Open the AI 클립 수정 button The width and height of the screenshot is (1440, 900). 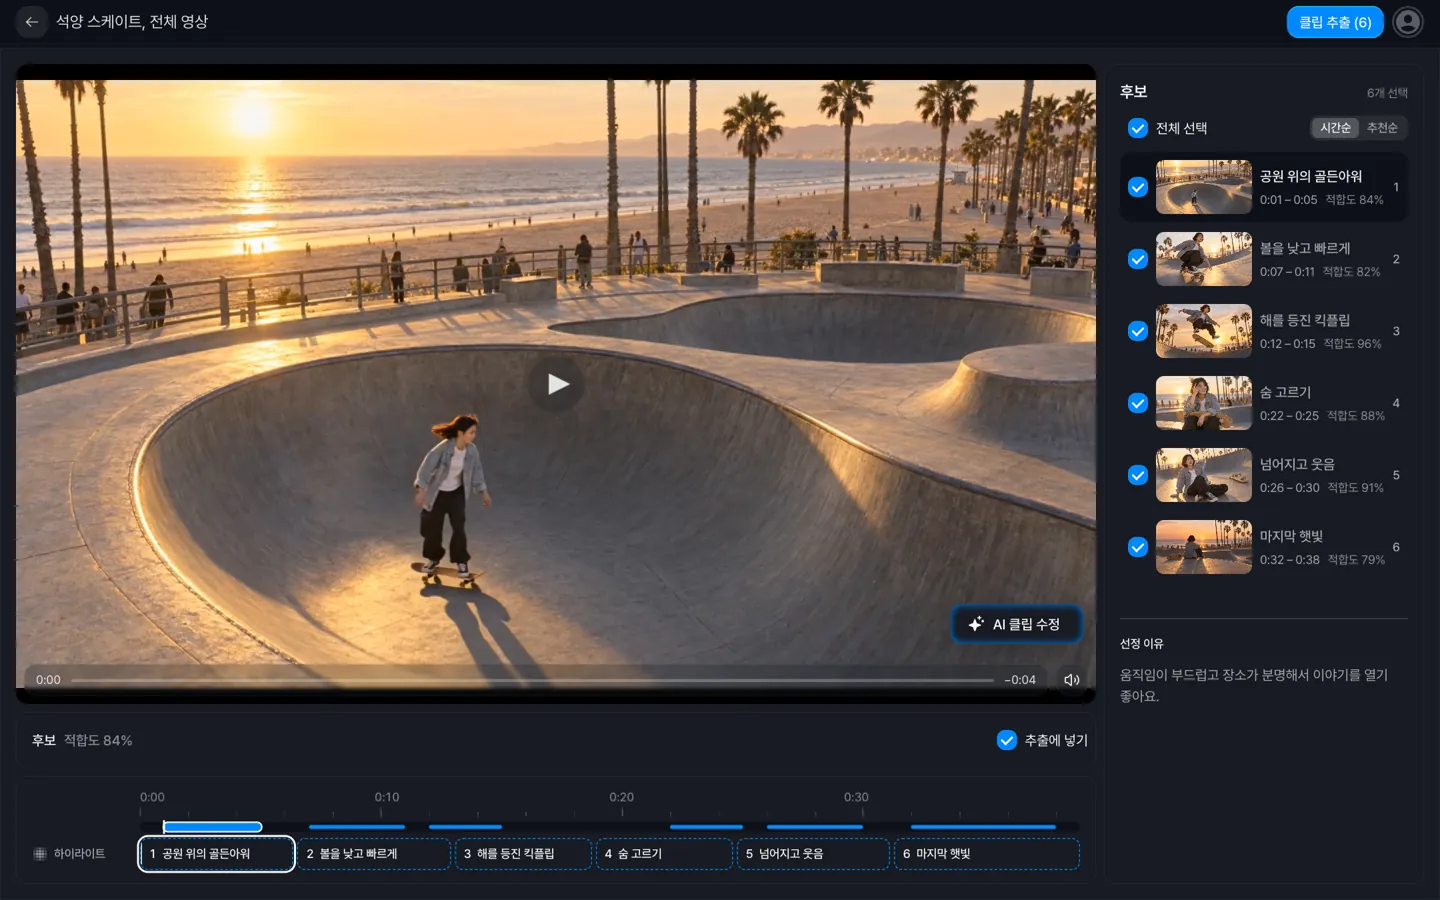tap(1016, 624)
